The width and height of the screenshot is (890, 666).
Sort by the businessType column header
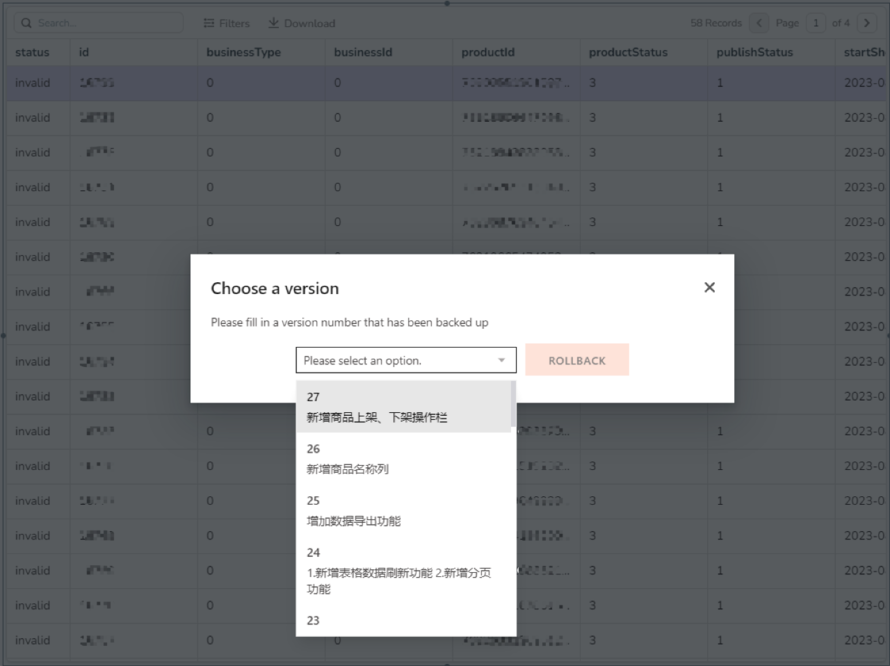click(x=243, y=52)
